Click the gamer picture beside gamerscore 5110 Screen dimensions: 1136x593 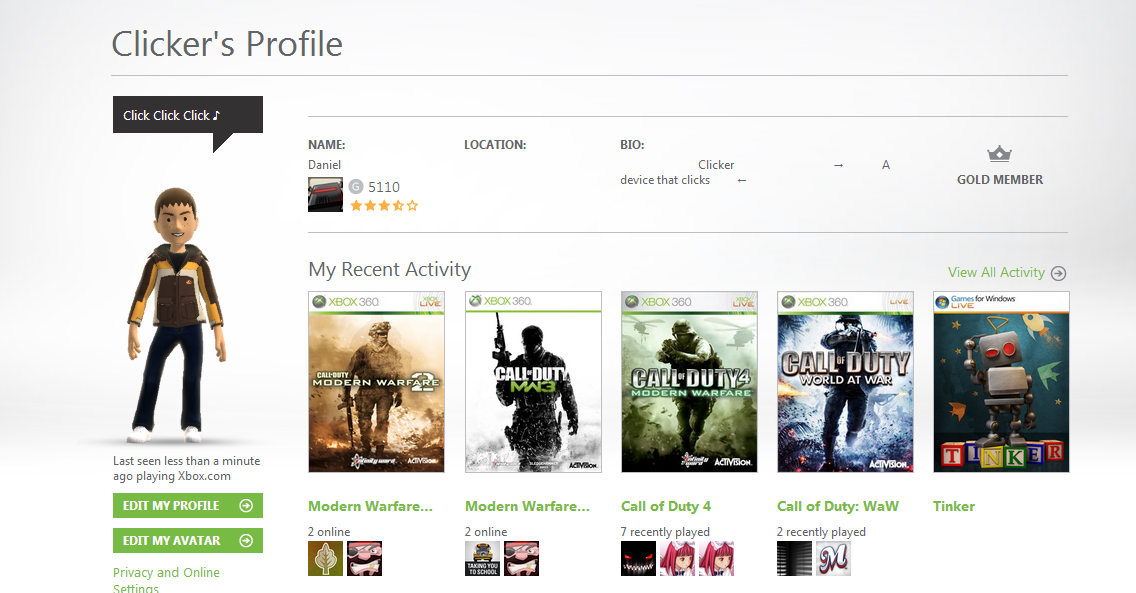tap(325, 194)
